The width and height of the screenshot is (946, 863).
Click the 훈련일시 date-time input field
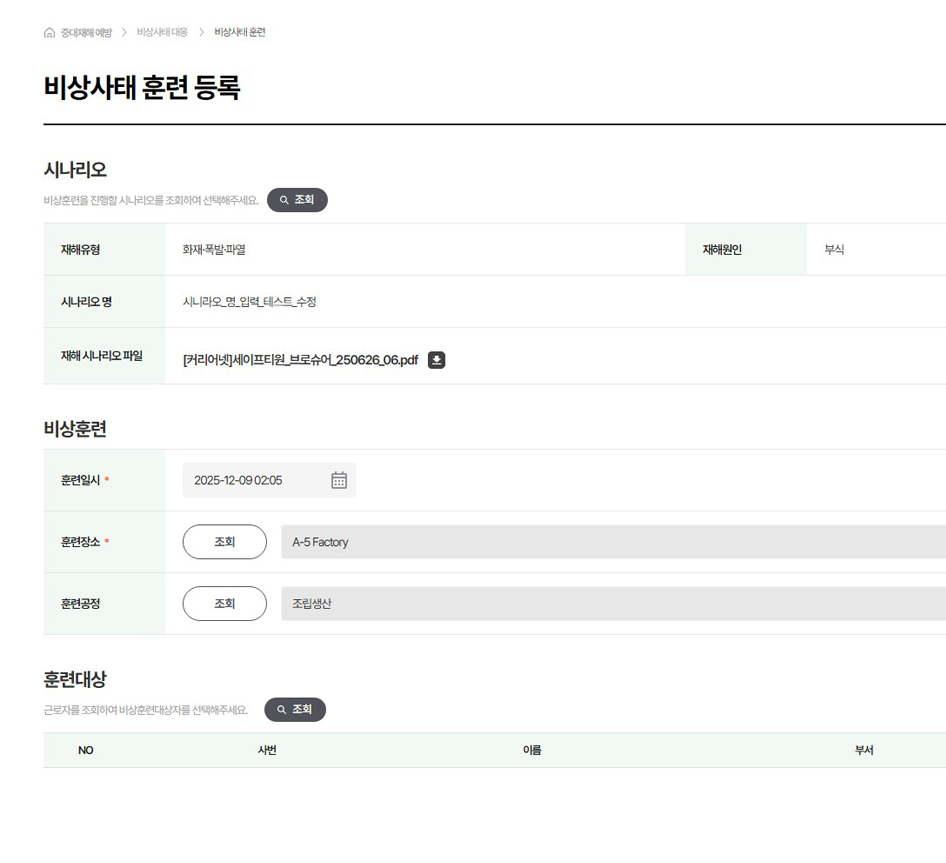click(x=255, y=480)
